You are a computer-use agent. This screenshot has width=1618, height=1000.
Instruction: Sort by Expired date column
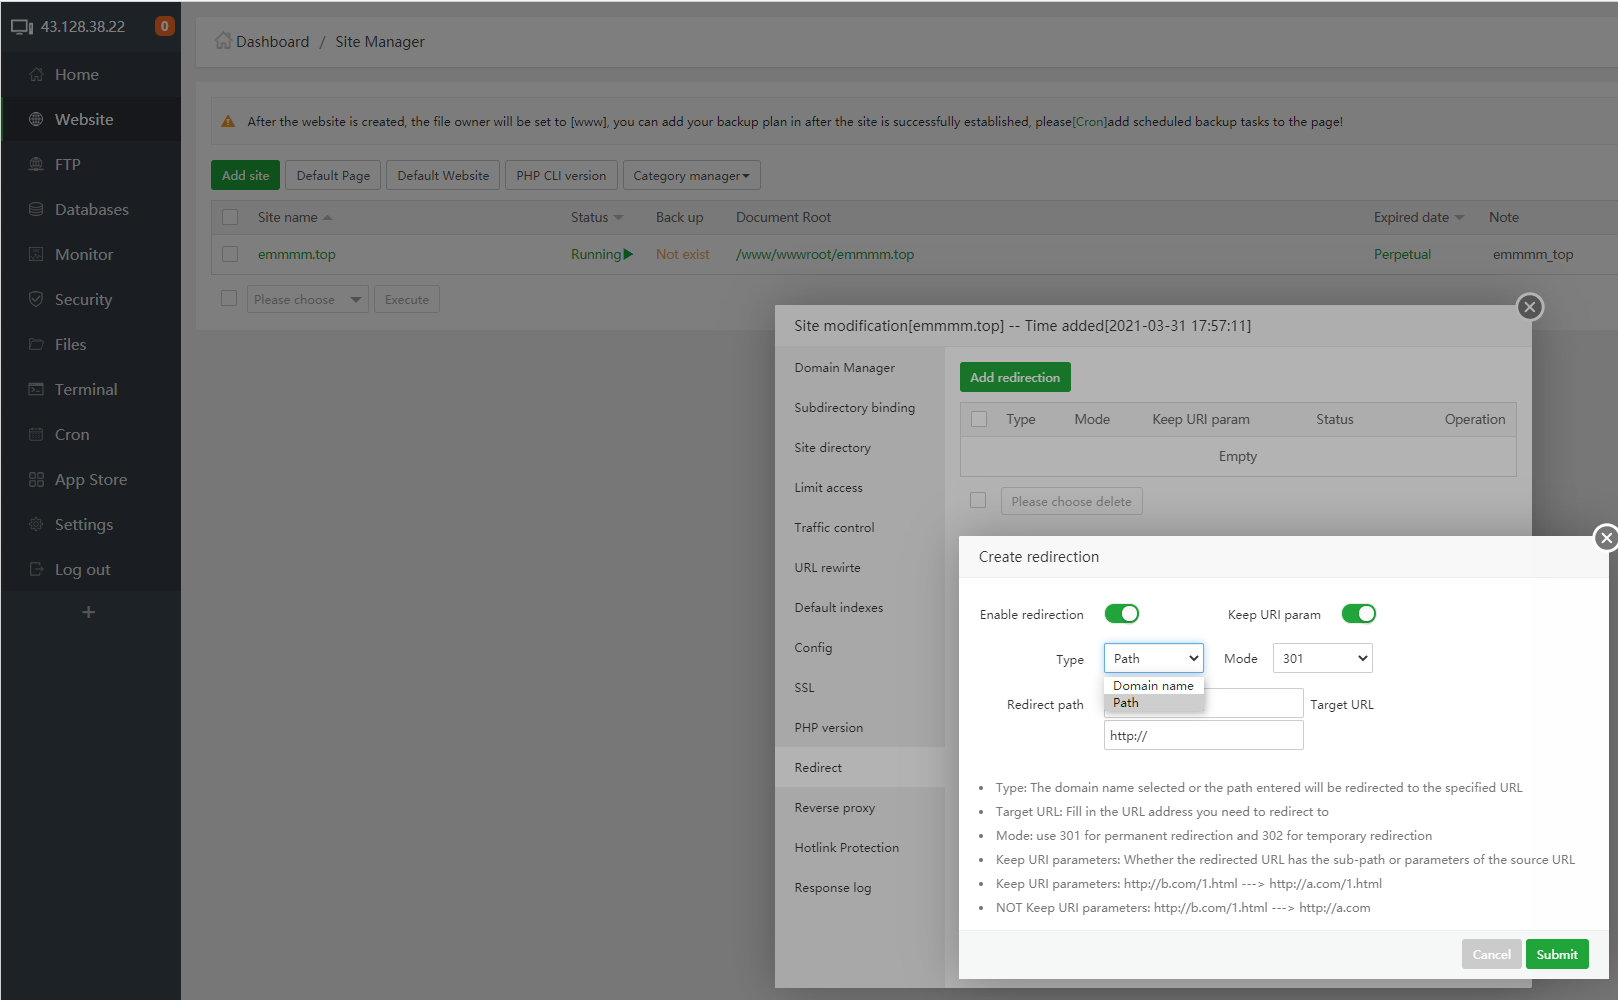pyautogui.click(x=1419, y=217)
